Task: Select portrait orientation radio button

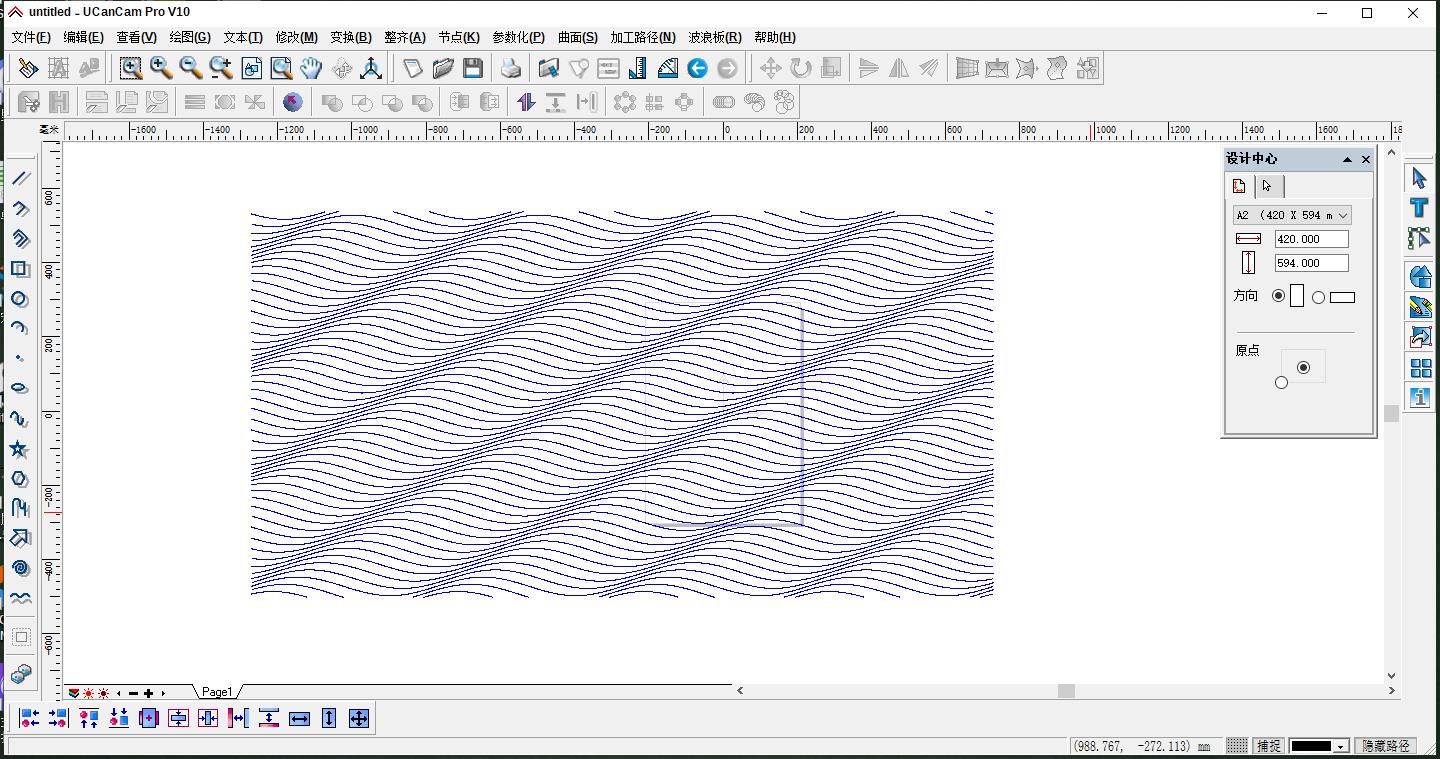Action: pyautogui.click(x=1278, y=296)
